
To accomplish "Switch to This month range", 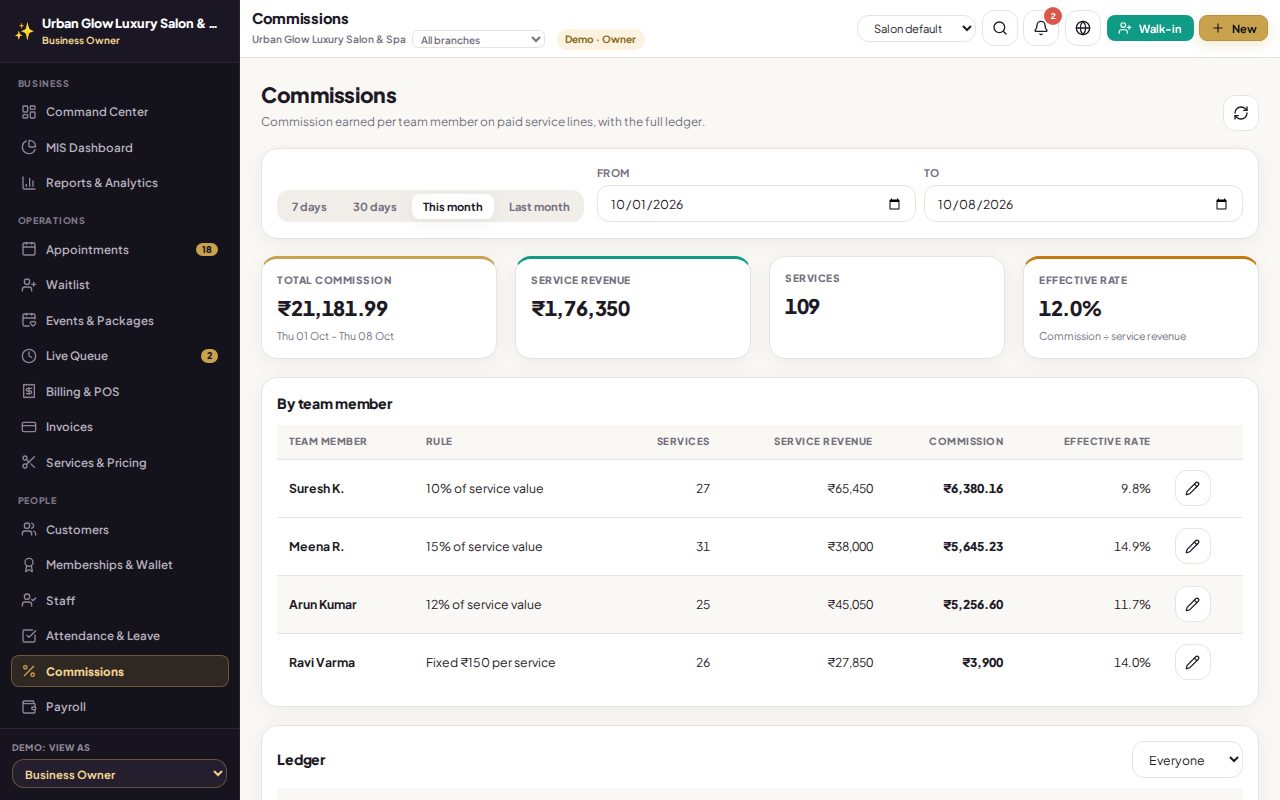I will [453, 207].
